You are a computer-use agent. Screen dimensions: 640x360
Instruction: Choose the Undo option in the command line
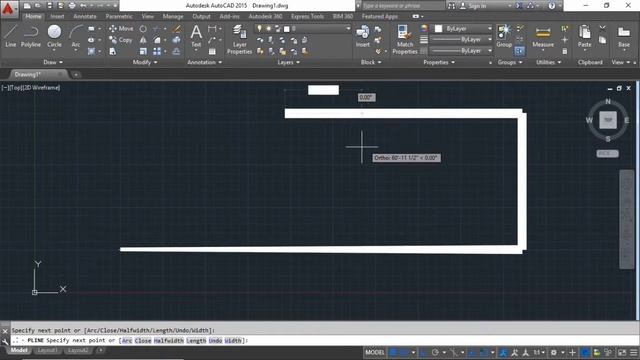(x=215, y=340)
